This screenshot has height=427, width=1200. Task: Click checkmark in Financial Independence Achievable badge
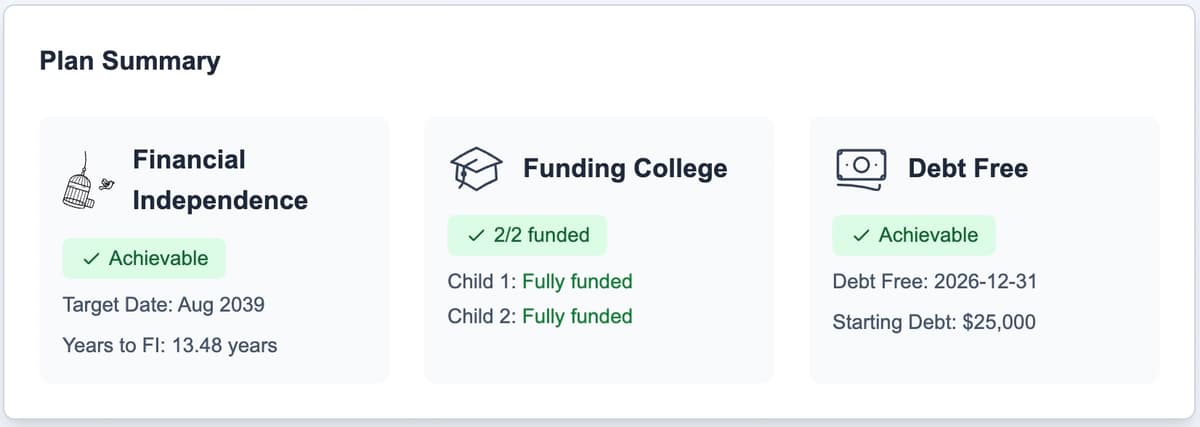point(91,259)
